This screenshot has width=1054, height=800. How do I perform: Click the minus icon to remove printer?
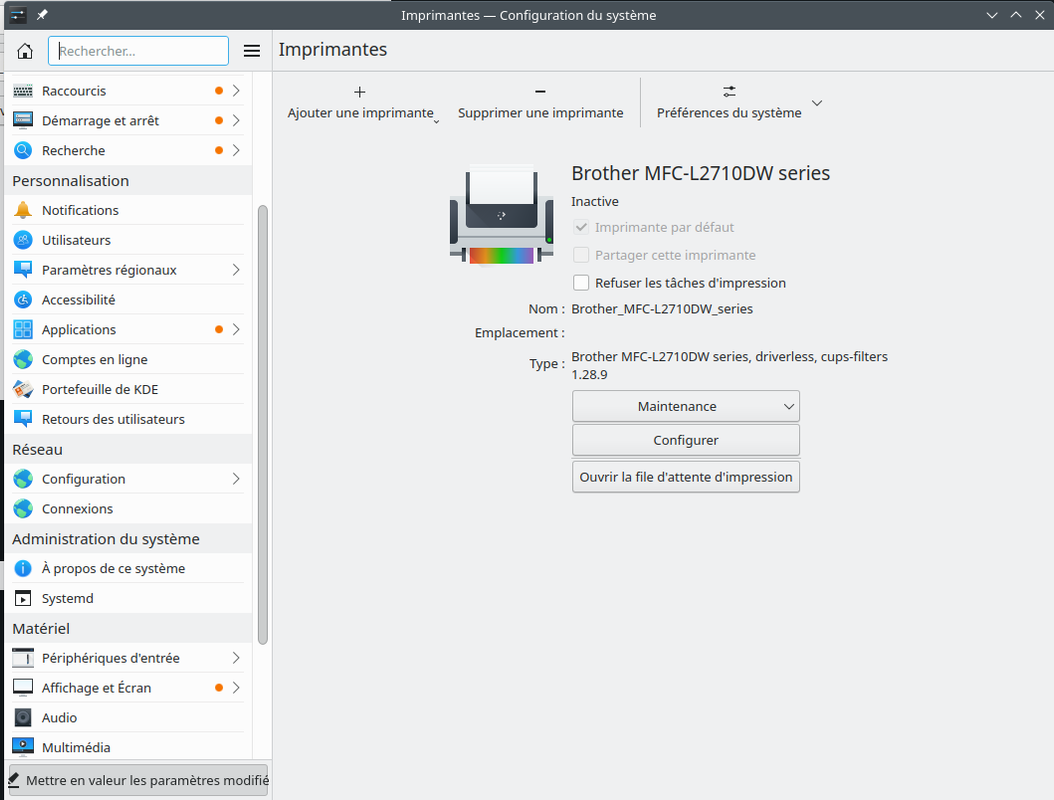click(540, 91)
